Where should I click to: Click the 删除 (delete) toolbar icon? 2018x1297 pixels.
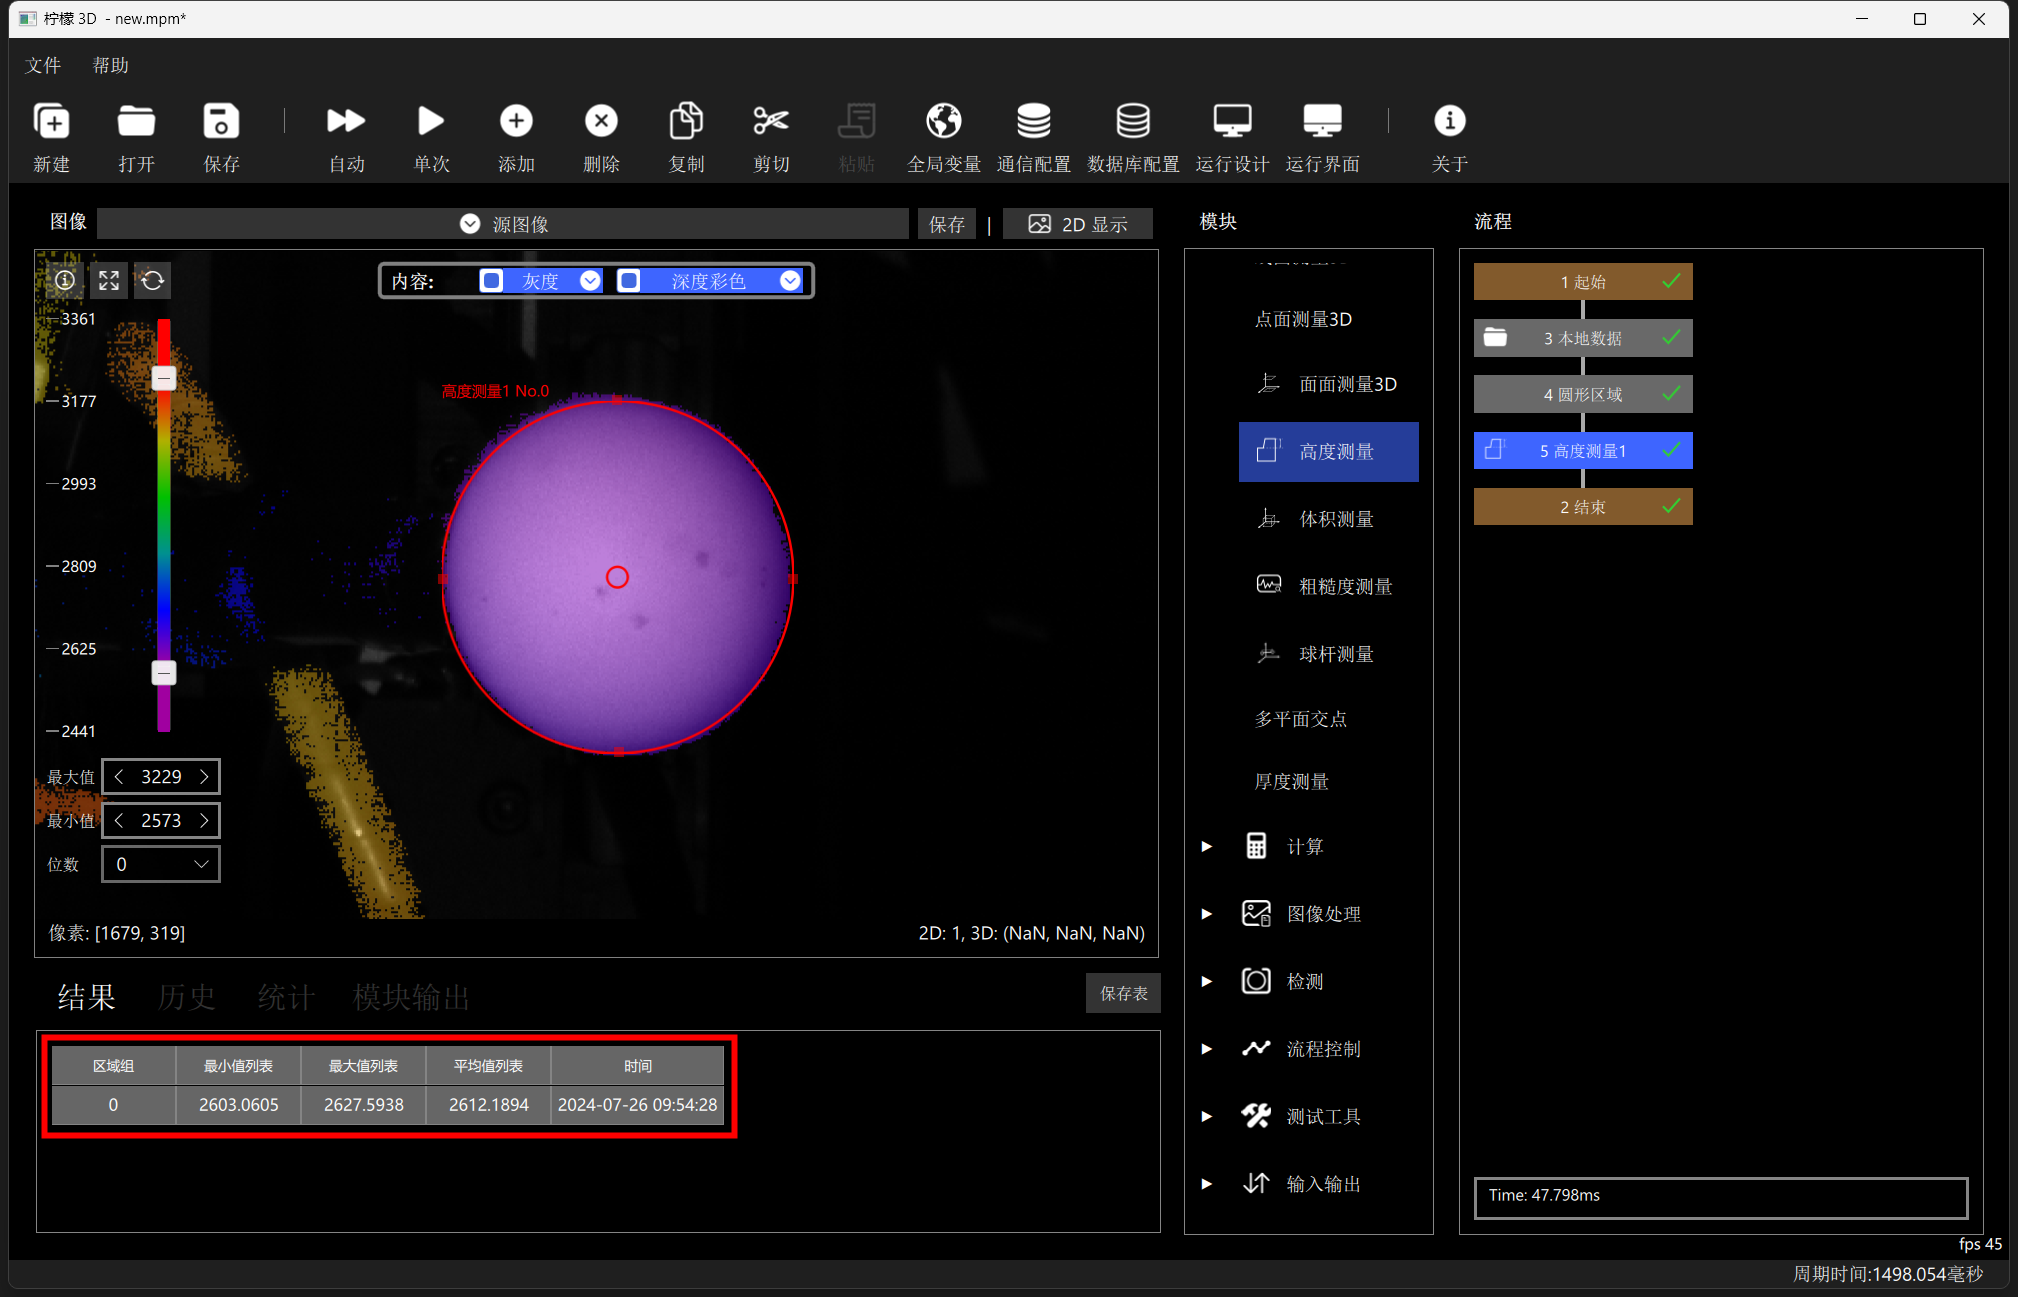click(x=601, y=121)
